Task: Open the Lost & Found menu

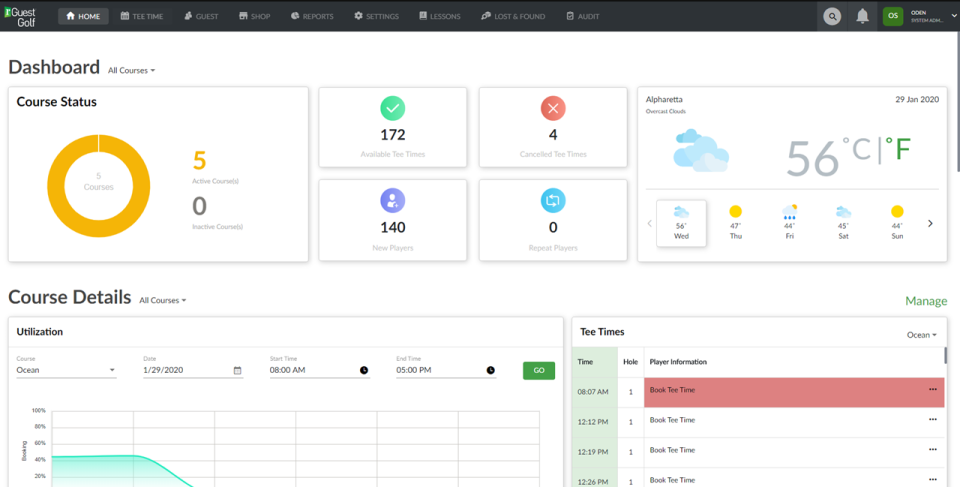Action: point(513,16)
